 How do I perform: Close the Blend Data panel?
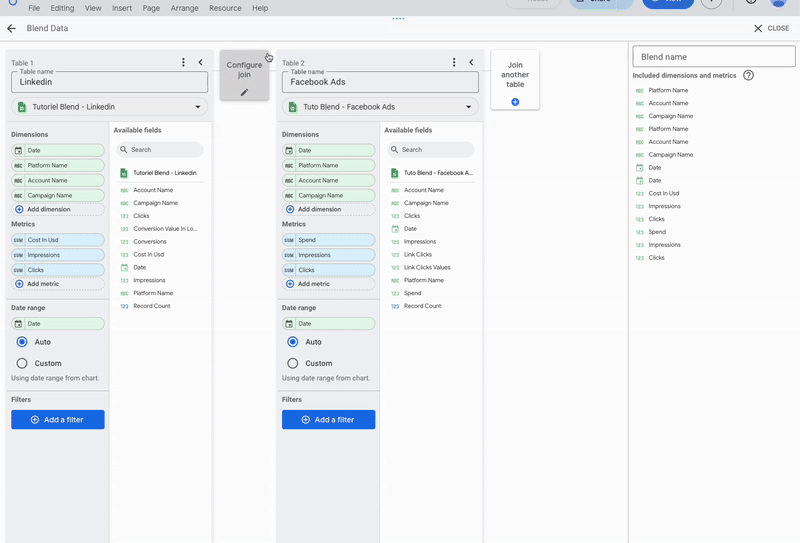pos(771,29)
